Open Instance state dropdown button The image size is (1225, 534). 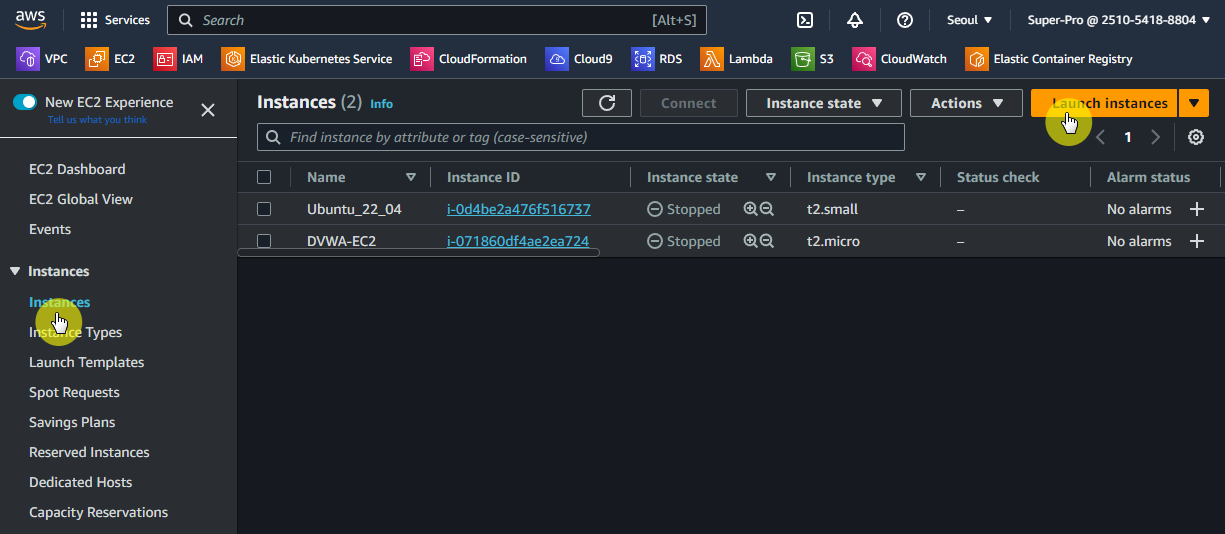tap(825, 103)
